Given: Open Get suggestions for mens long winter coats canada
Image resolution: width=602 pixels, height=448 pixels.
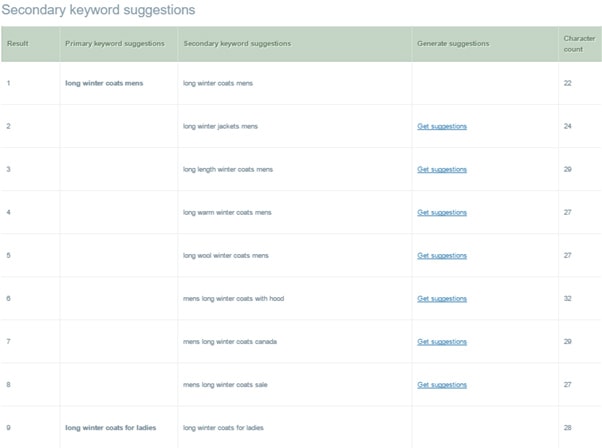Looking at the screenshot, I should 442,342.
